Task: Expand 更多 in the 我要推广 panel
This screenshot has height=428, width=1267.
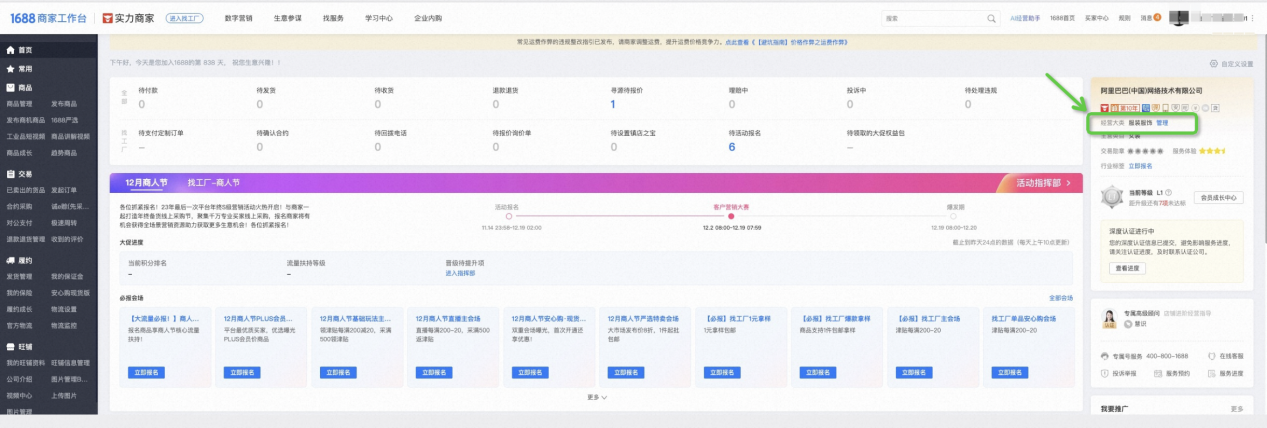Action: click(x=1237, y=409)
